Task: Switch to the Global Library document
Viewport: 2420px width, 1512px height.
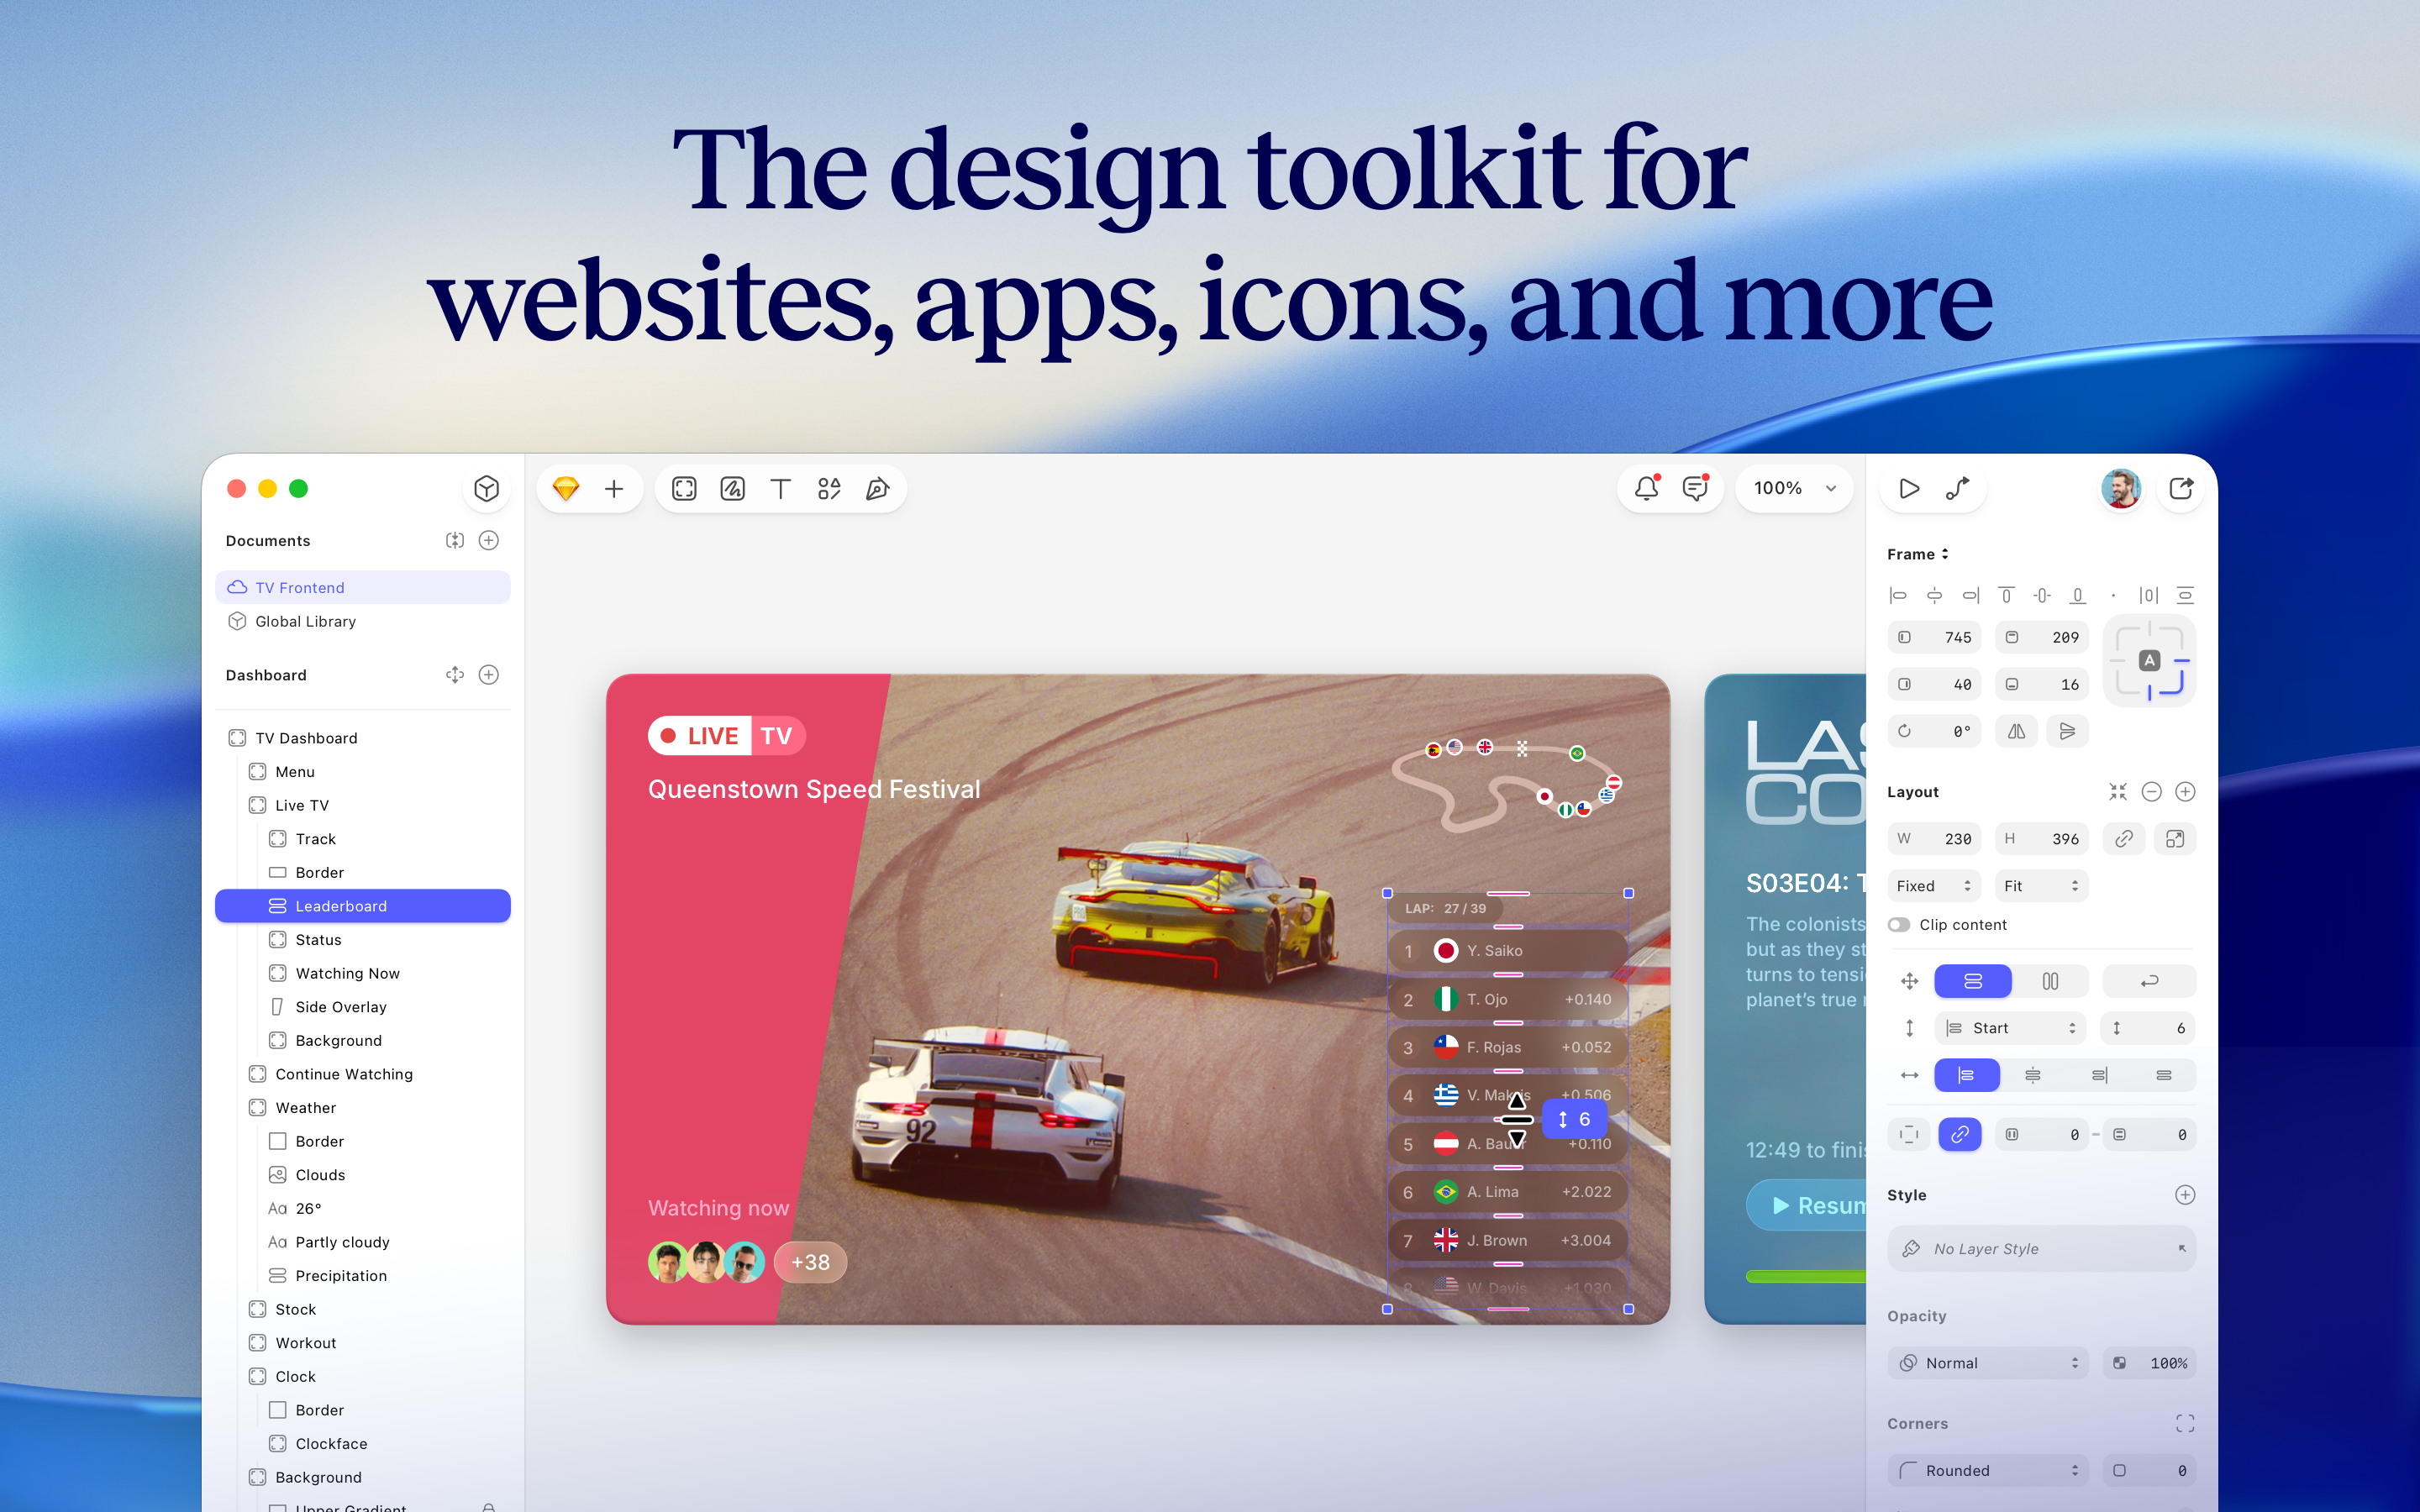Action: 304,621
